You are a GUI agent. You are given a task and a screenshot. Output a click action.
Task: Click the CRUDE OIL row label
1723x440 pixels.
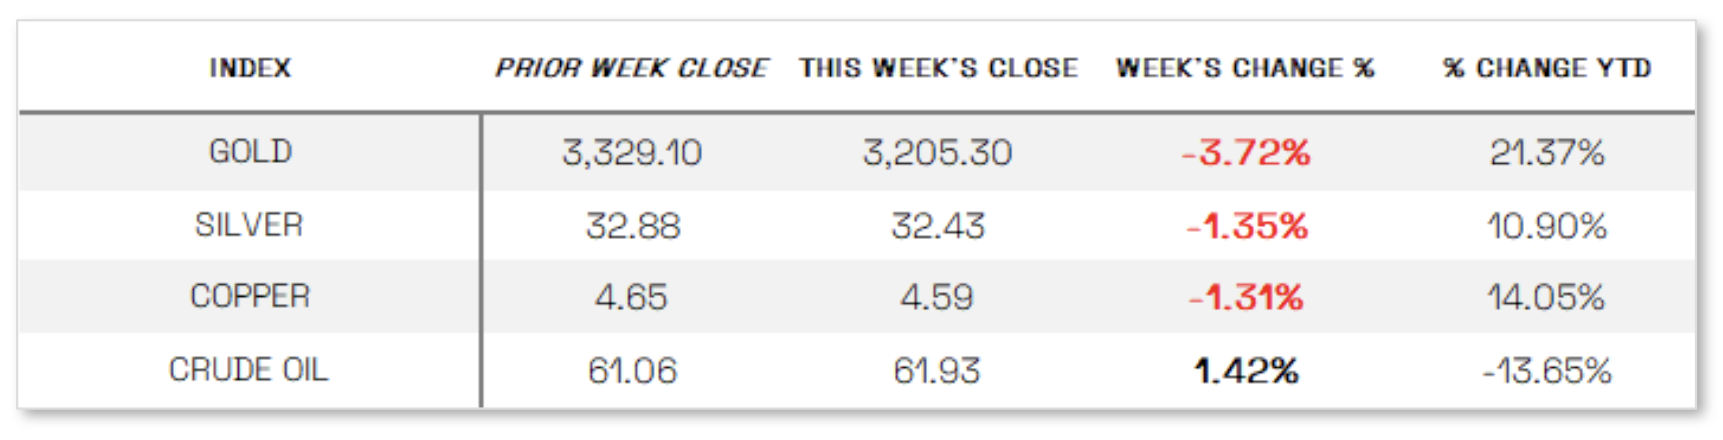(x=248, y=370)
